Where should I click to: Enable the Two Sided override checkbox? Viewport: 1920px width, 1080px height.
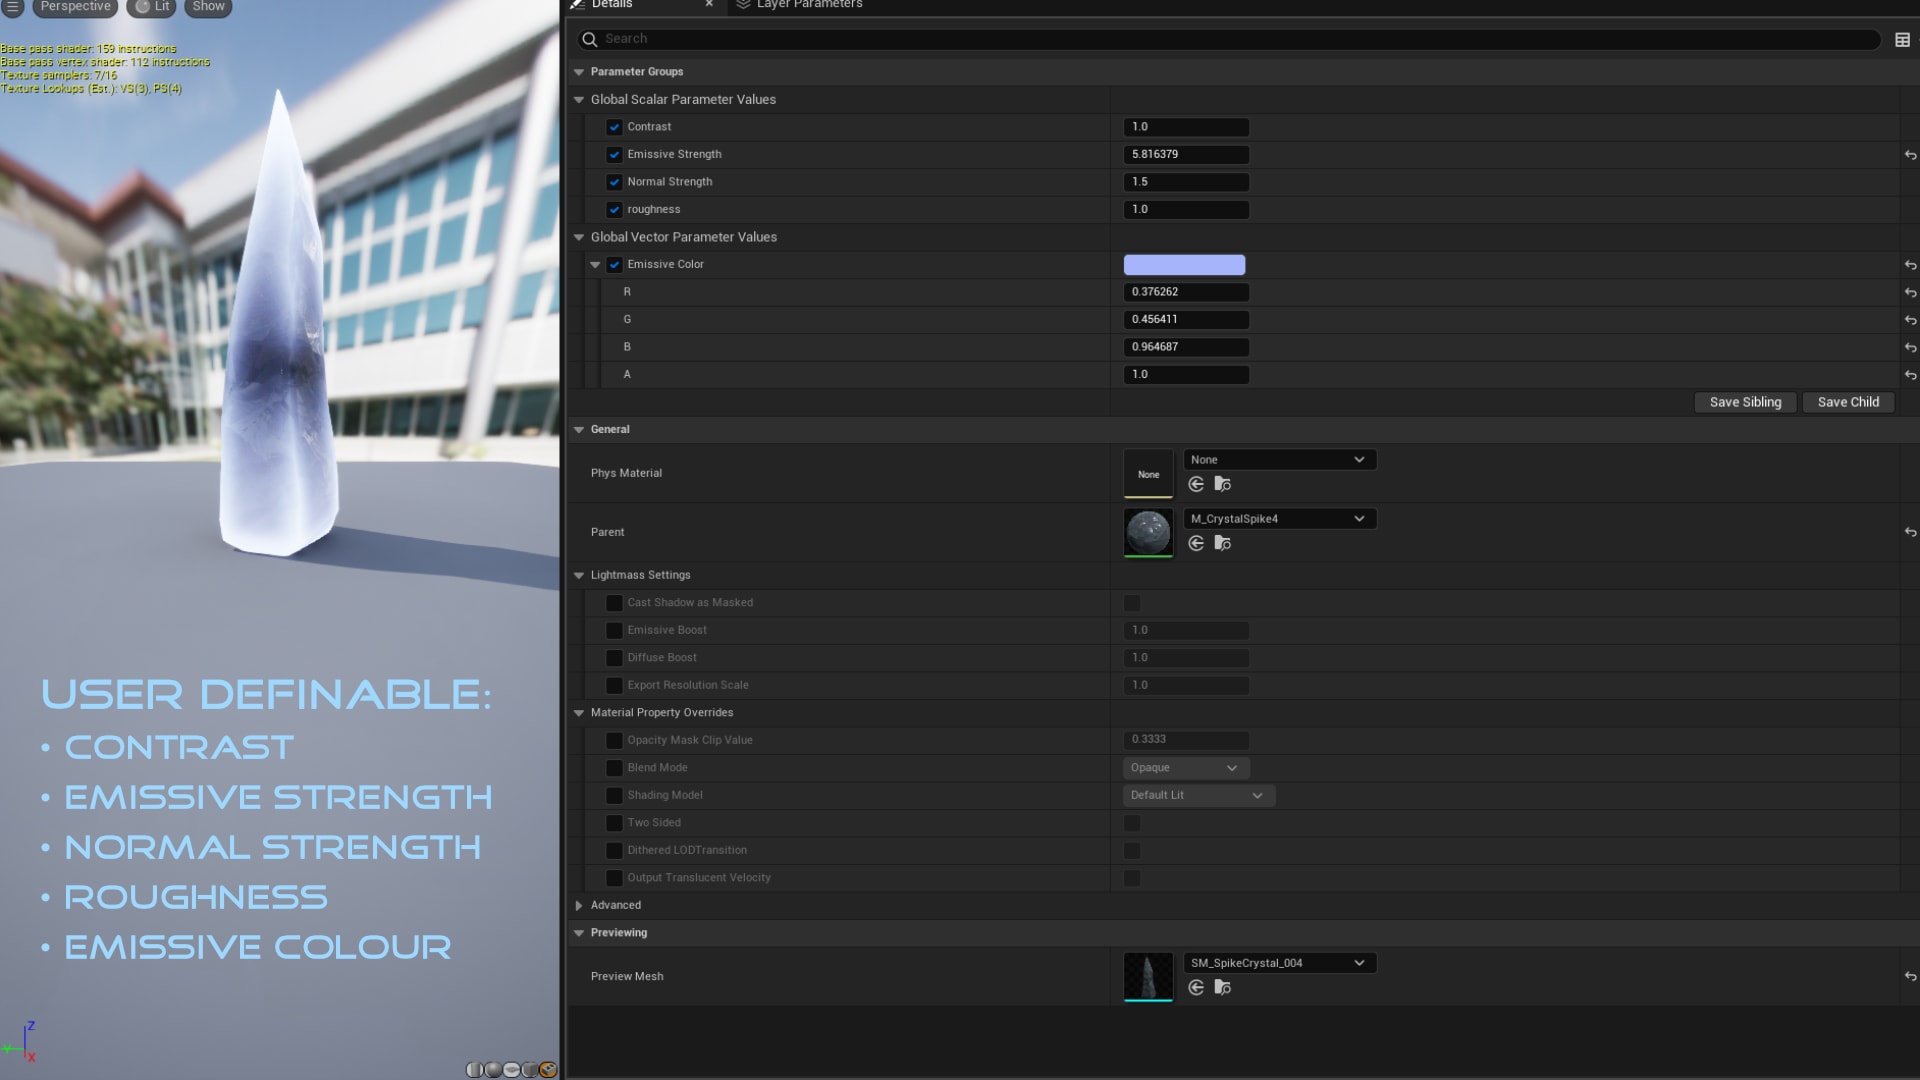(614, 823)
